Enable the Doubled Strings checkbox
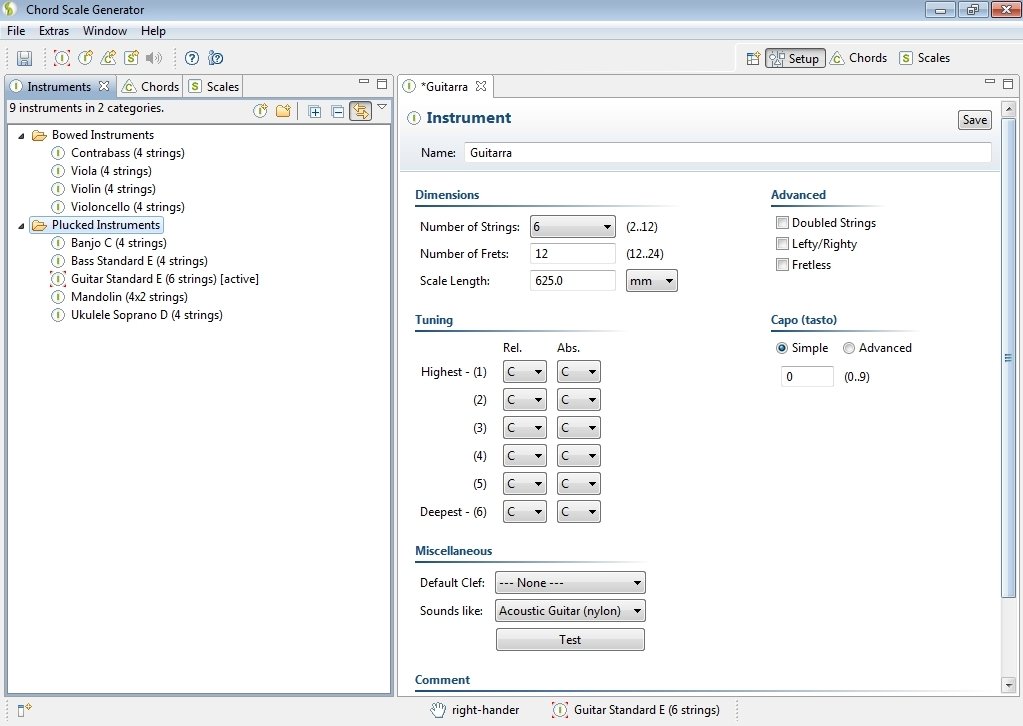 (782, 222)
